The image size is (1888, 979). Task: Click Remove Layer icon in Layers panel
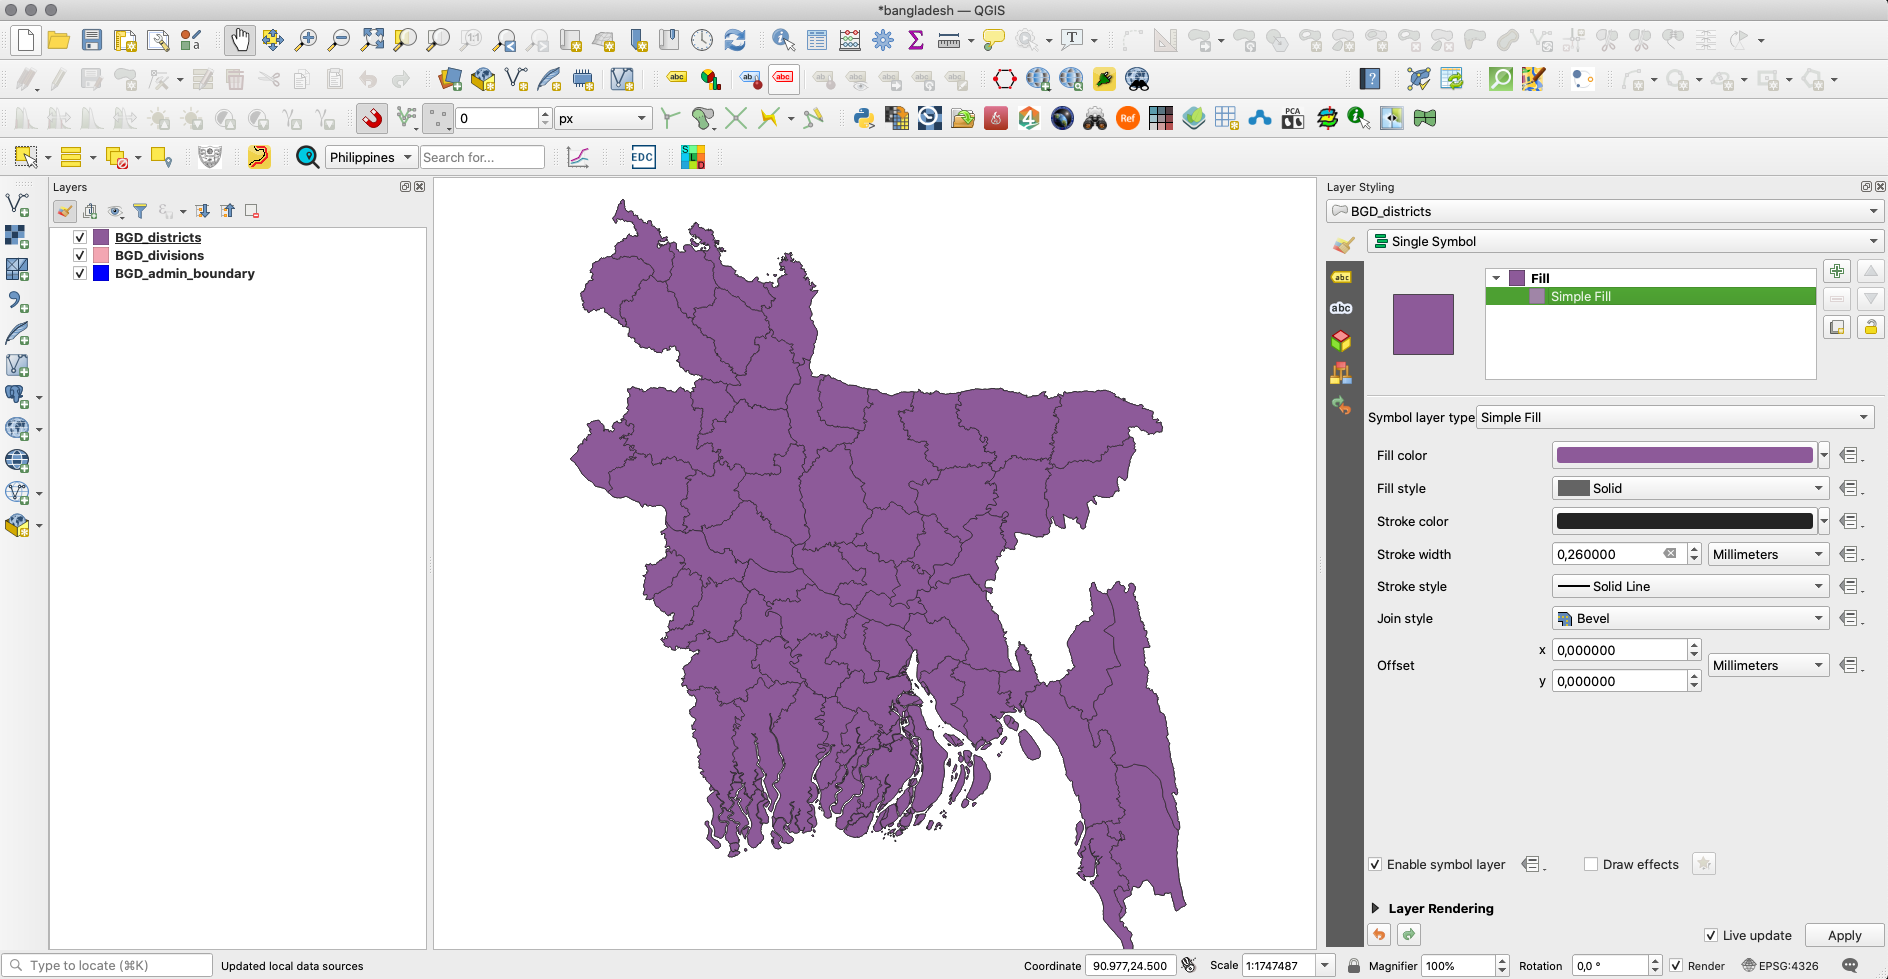(x=252, y=211)
